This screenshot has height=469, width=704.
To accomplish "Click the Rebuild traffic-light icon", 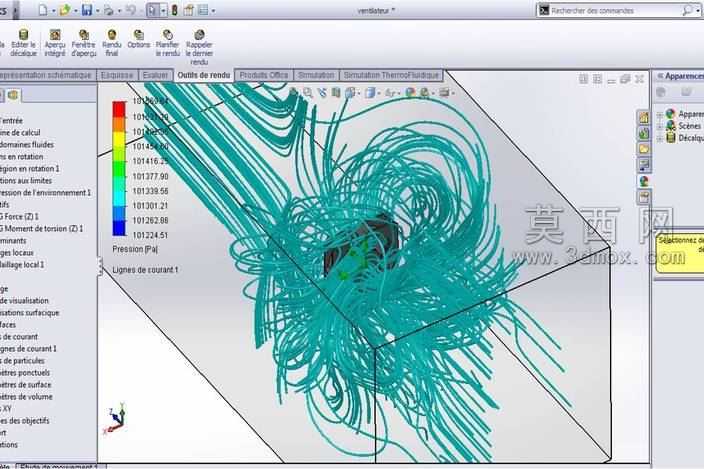I will pyautogui.click(x=175, y=10).
